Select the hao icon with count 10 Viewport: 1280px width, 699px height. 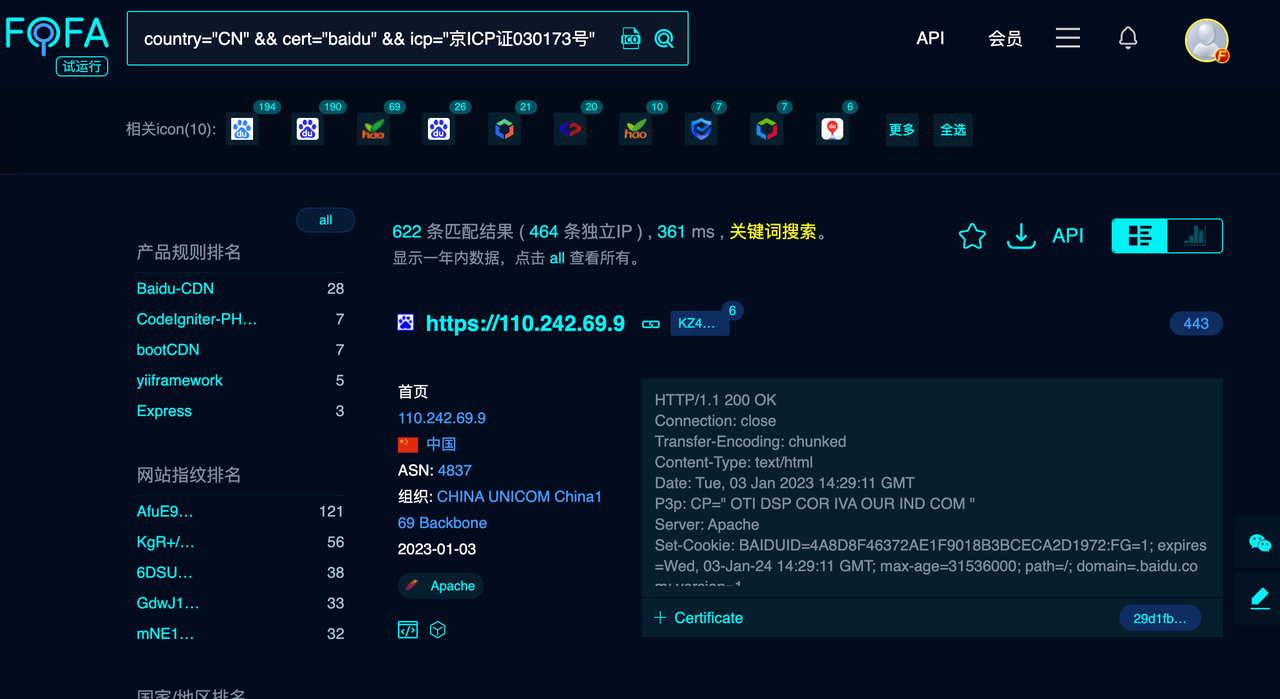(x=635, y=129)
